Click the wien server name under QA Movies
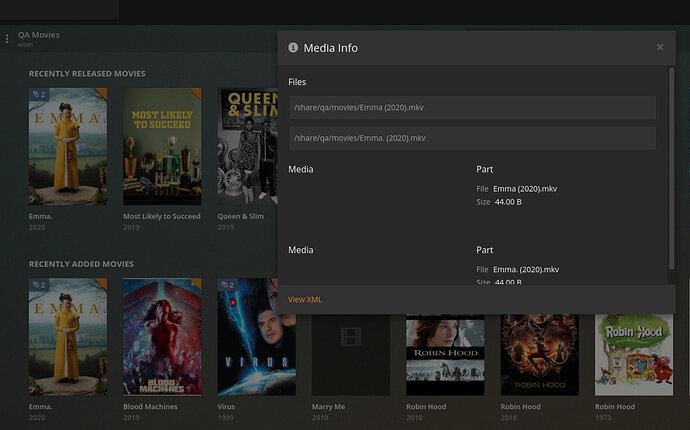Viewport: 690px width, 430px height. [25, 44]
